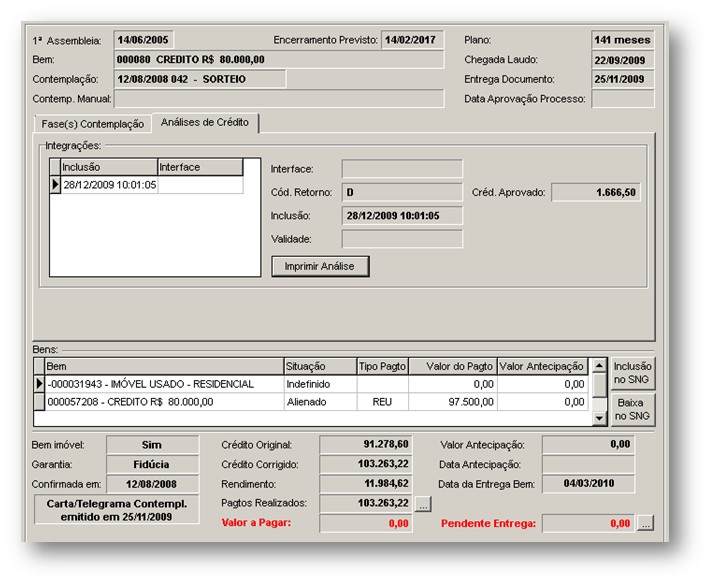Click the Chegada Laudo date field
Image resolution: width=711 pixels, height=584 pixels.
click(623, 60)
